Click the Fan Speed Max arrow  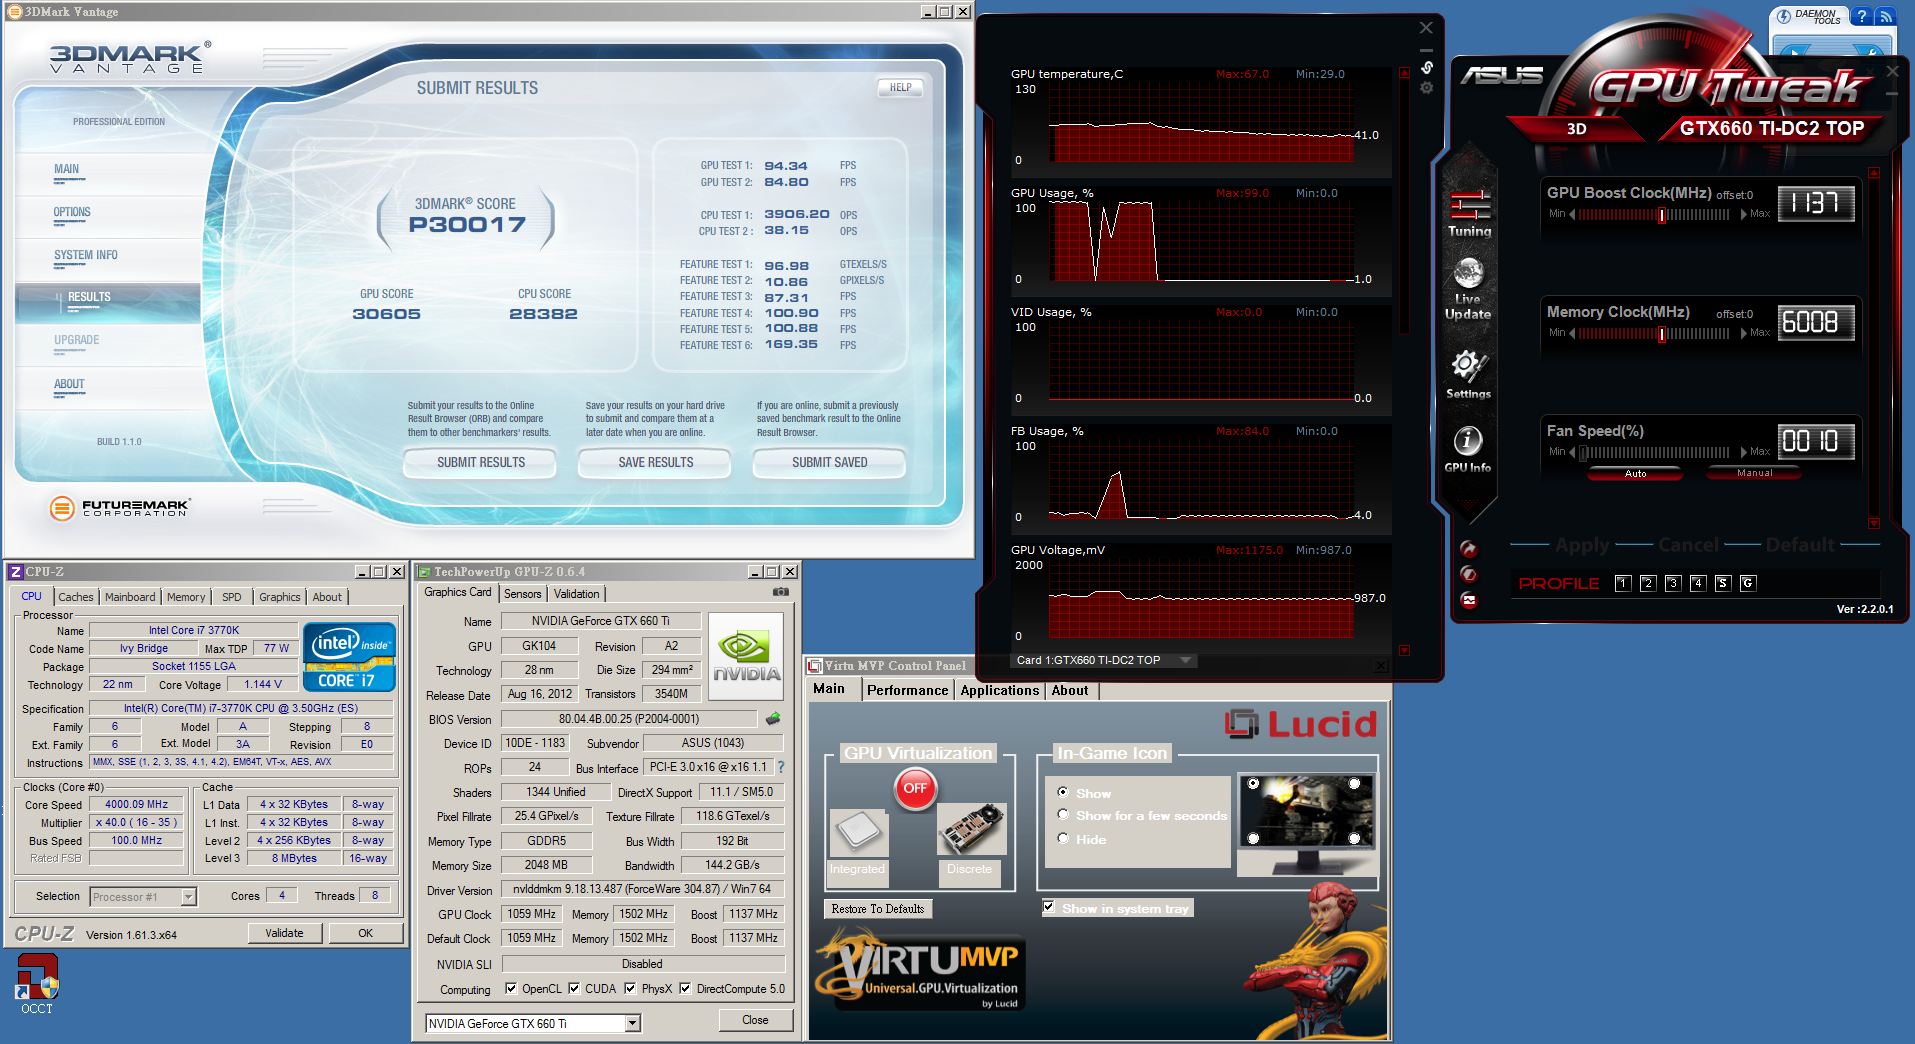pos(1744,452)
